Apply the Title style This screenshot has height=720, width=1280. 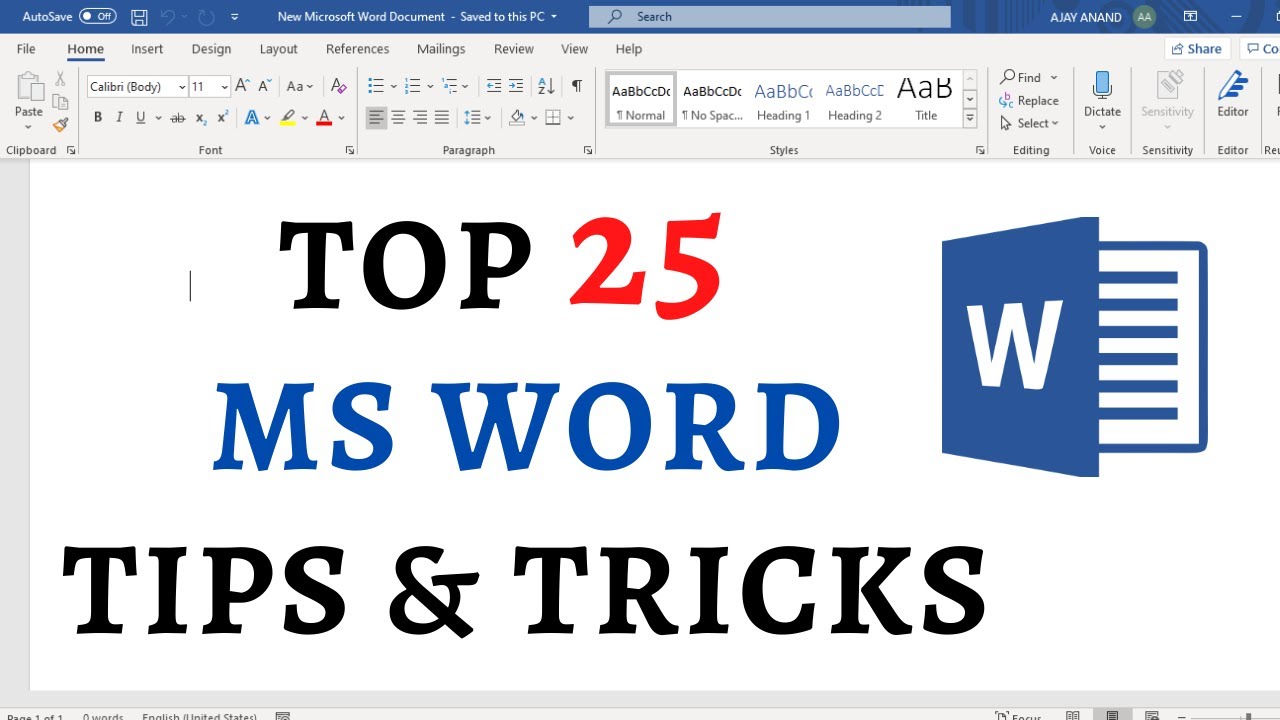click(x=926, y=99)
